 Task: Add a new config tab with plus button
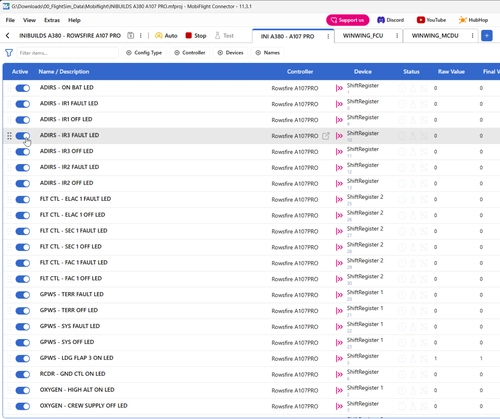487,36
